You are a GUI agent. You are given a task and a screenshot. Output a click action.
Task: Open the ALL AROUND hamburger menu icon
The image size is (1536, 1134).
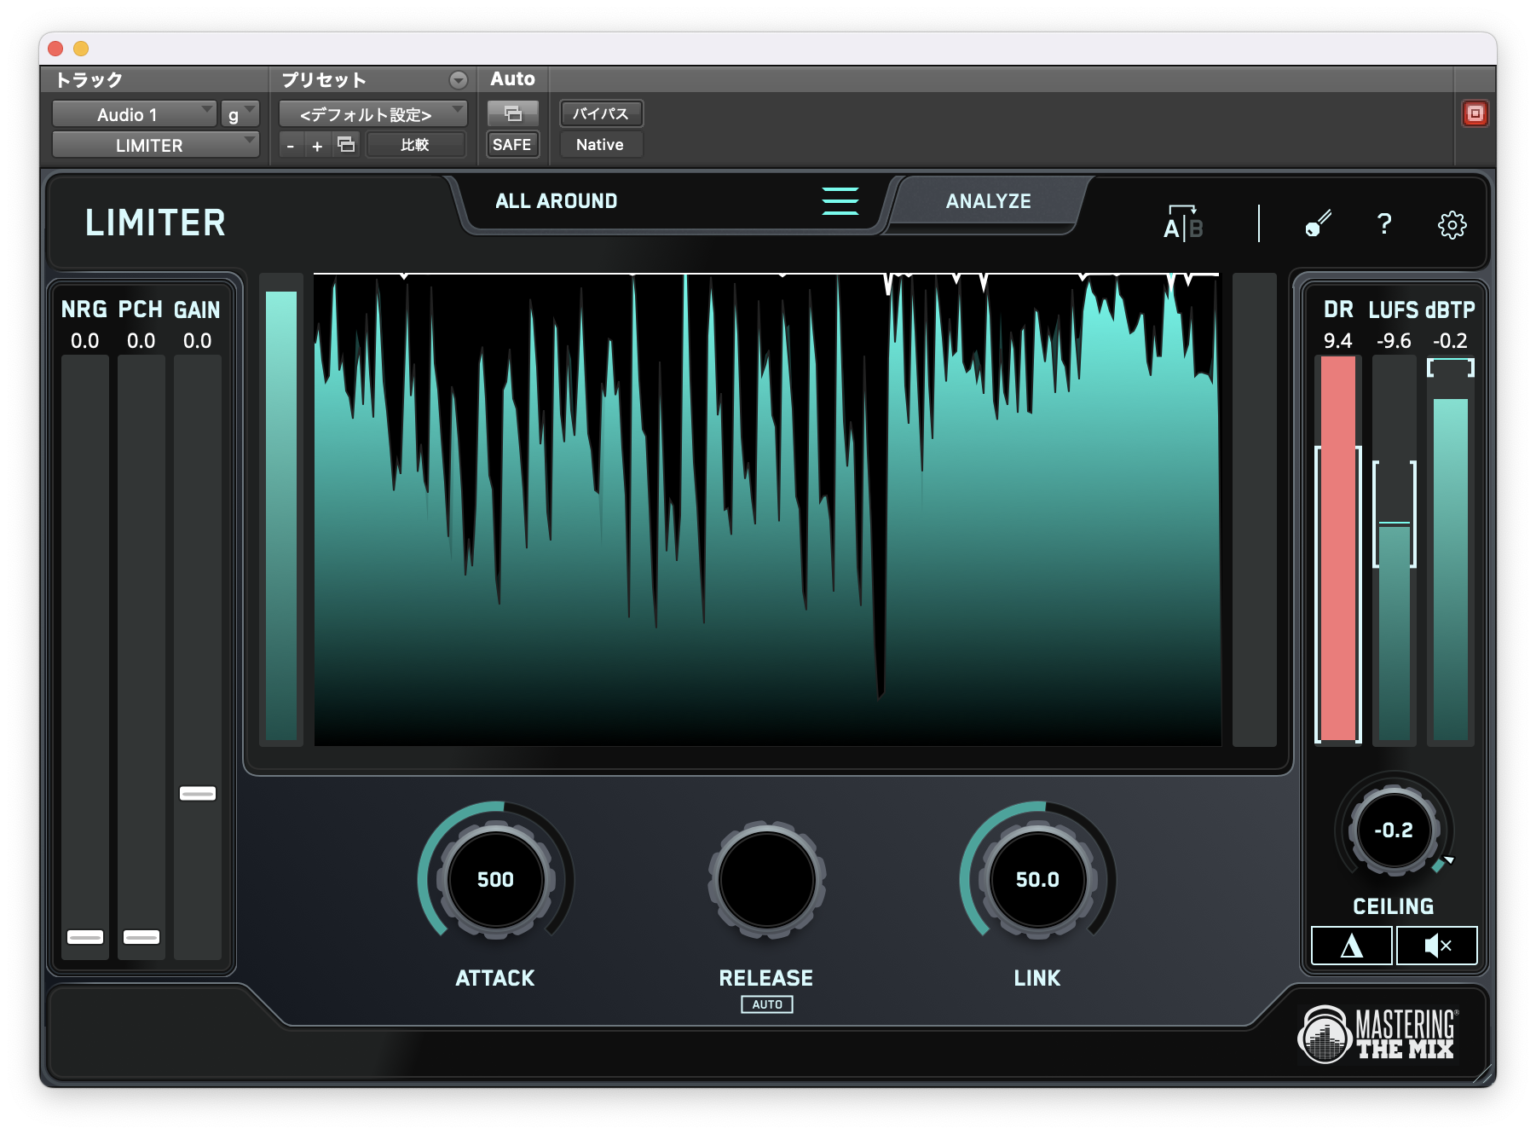point(840,201)
